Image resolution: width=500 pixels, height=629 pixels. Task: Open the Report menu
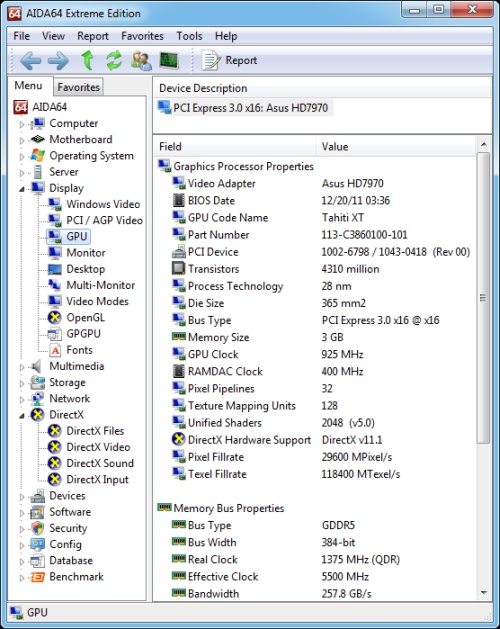pyautogui.click(x=93, y=36)
